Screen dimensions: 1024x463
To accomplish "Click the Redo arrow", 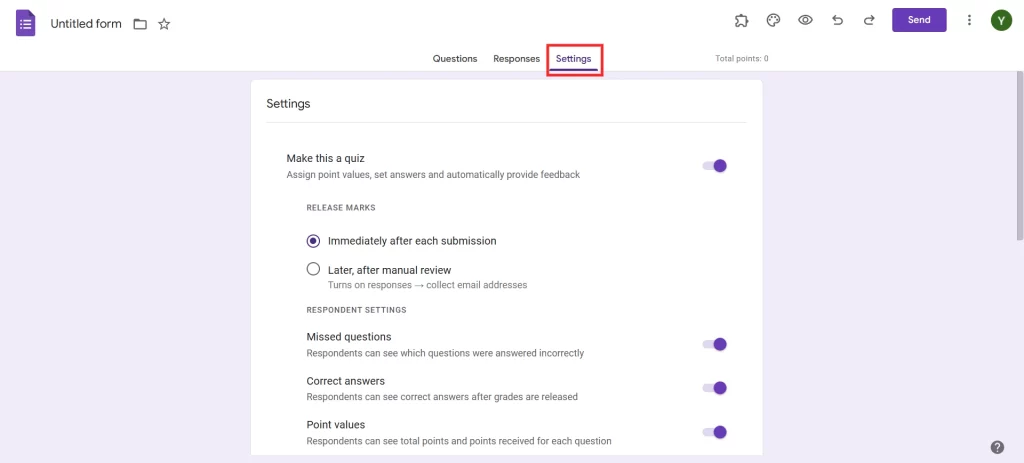I will tap(869, 20).
